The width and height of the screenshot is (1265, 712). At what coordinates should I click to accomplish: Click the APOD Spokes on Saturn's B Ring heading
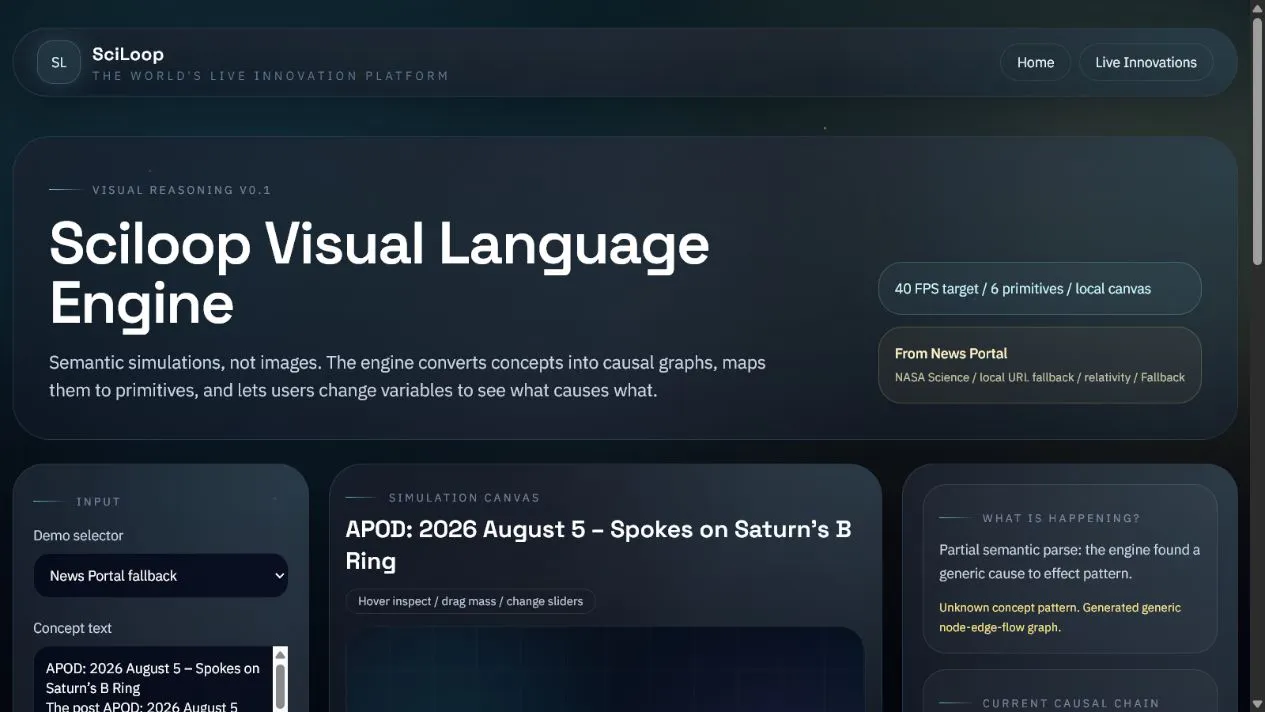click(598, 545)
